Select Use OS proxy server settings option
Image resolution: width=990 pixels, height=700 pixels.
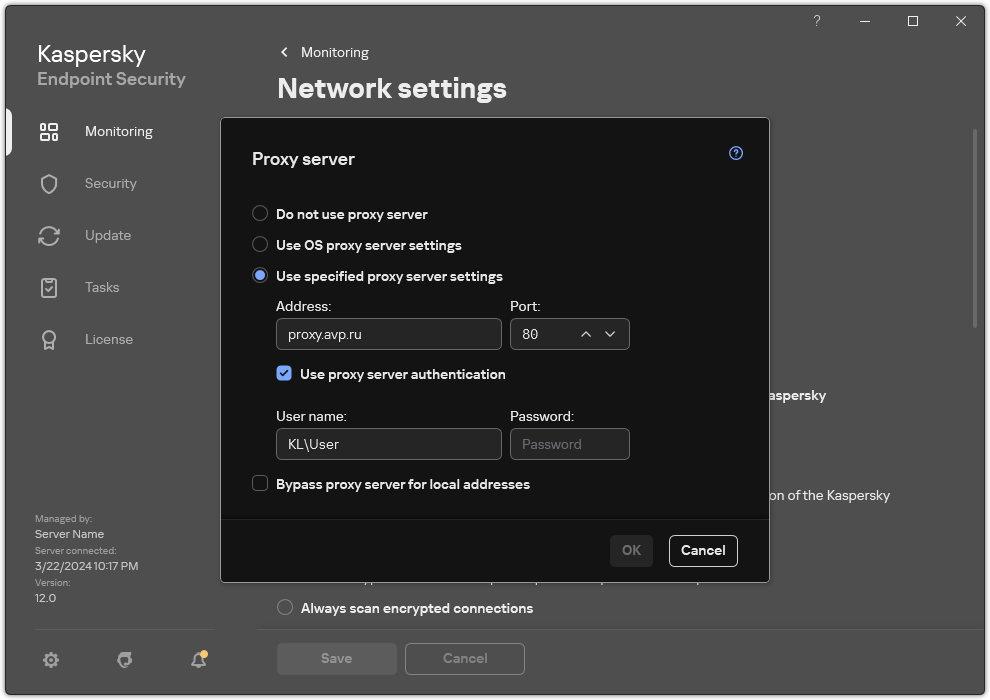point(260,244)
